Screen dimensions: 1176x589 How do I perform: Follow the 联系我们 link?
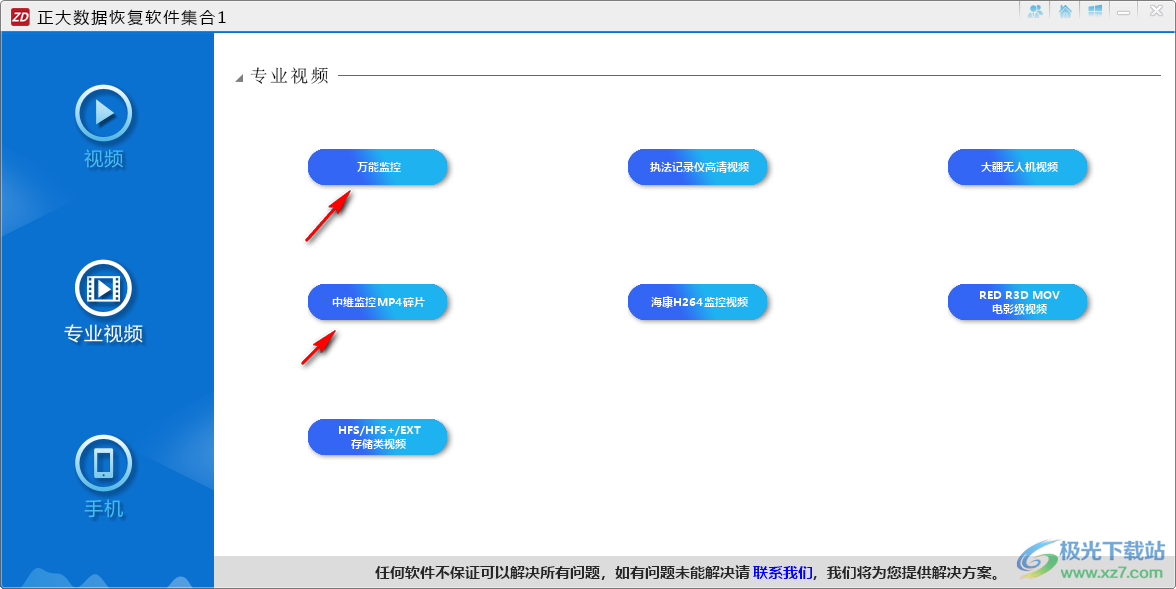[x=782, y=573]
